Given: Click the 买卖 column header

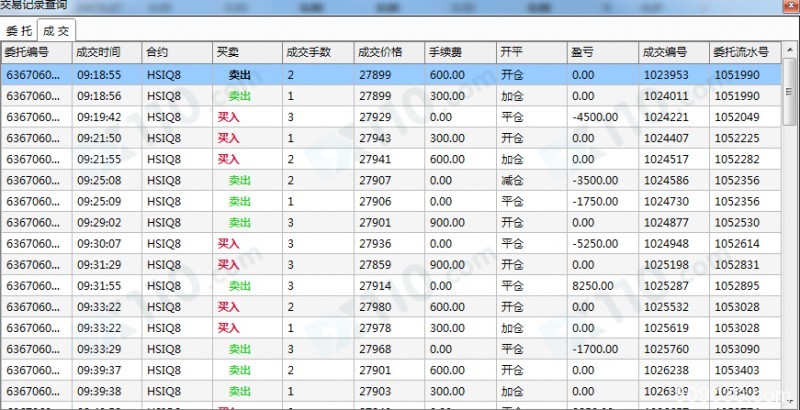Looking at the screenshot, I should 247,52.
